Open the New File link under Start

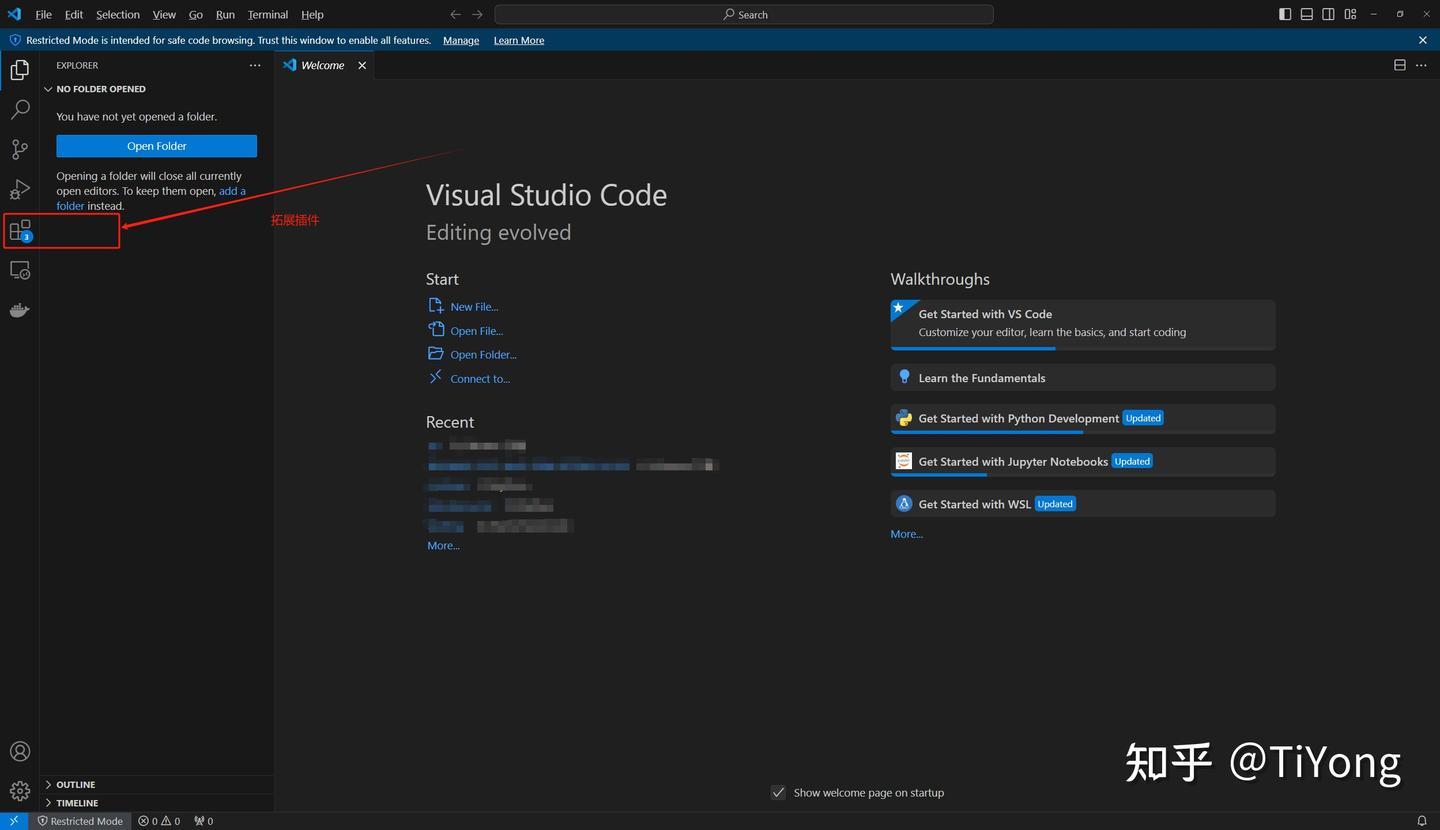474,306
